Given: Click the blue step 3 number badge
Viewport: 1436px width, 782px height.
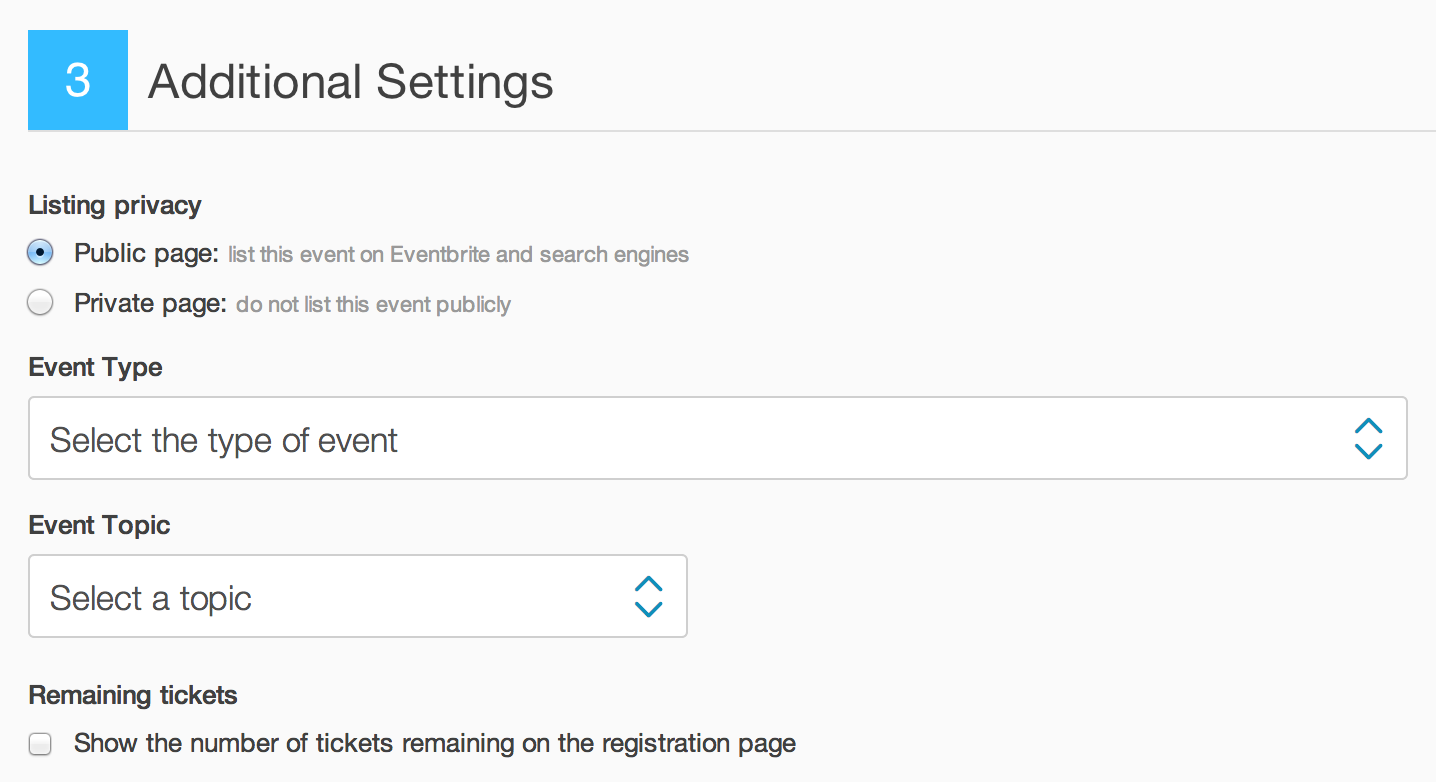Looking at the screenshot, I should pos(78,80).
